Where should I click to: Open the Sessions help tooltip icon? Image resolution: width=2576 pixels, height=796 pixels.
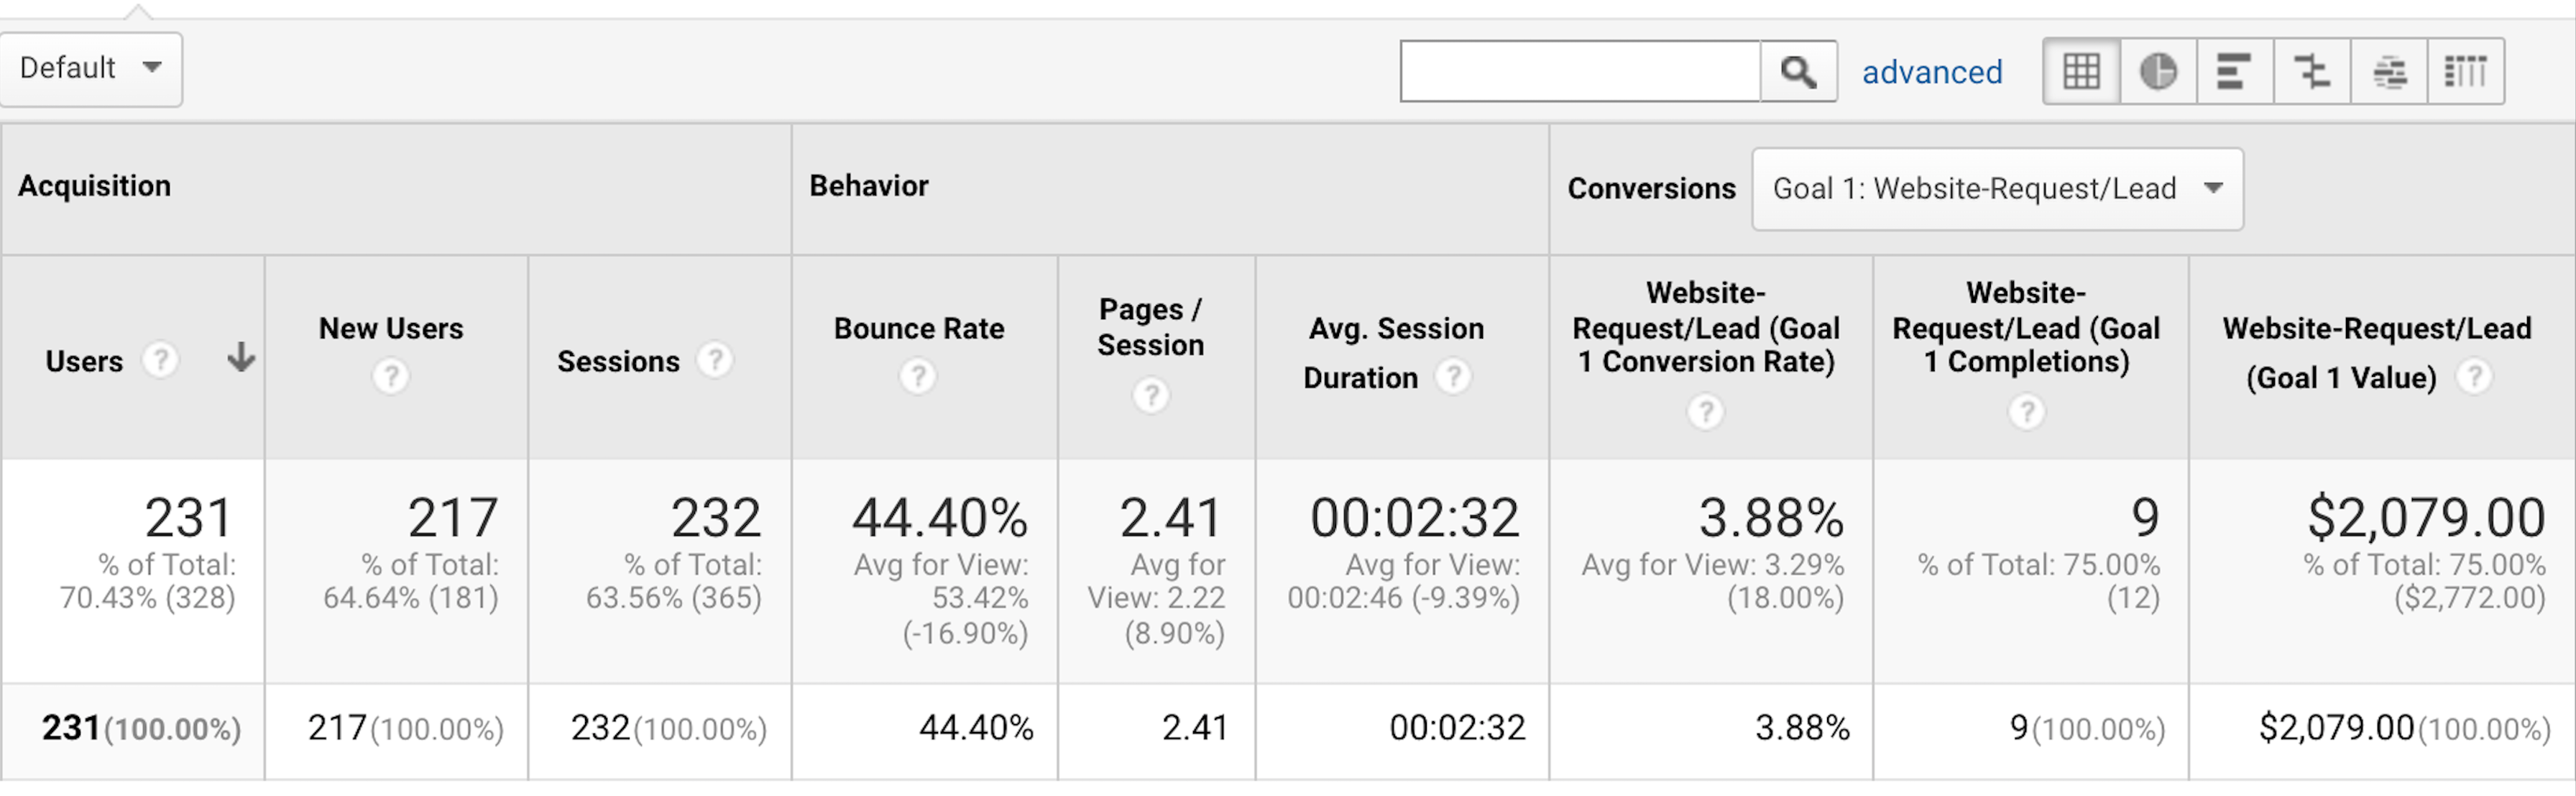716,361
